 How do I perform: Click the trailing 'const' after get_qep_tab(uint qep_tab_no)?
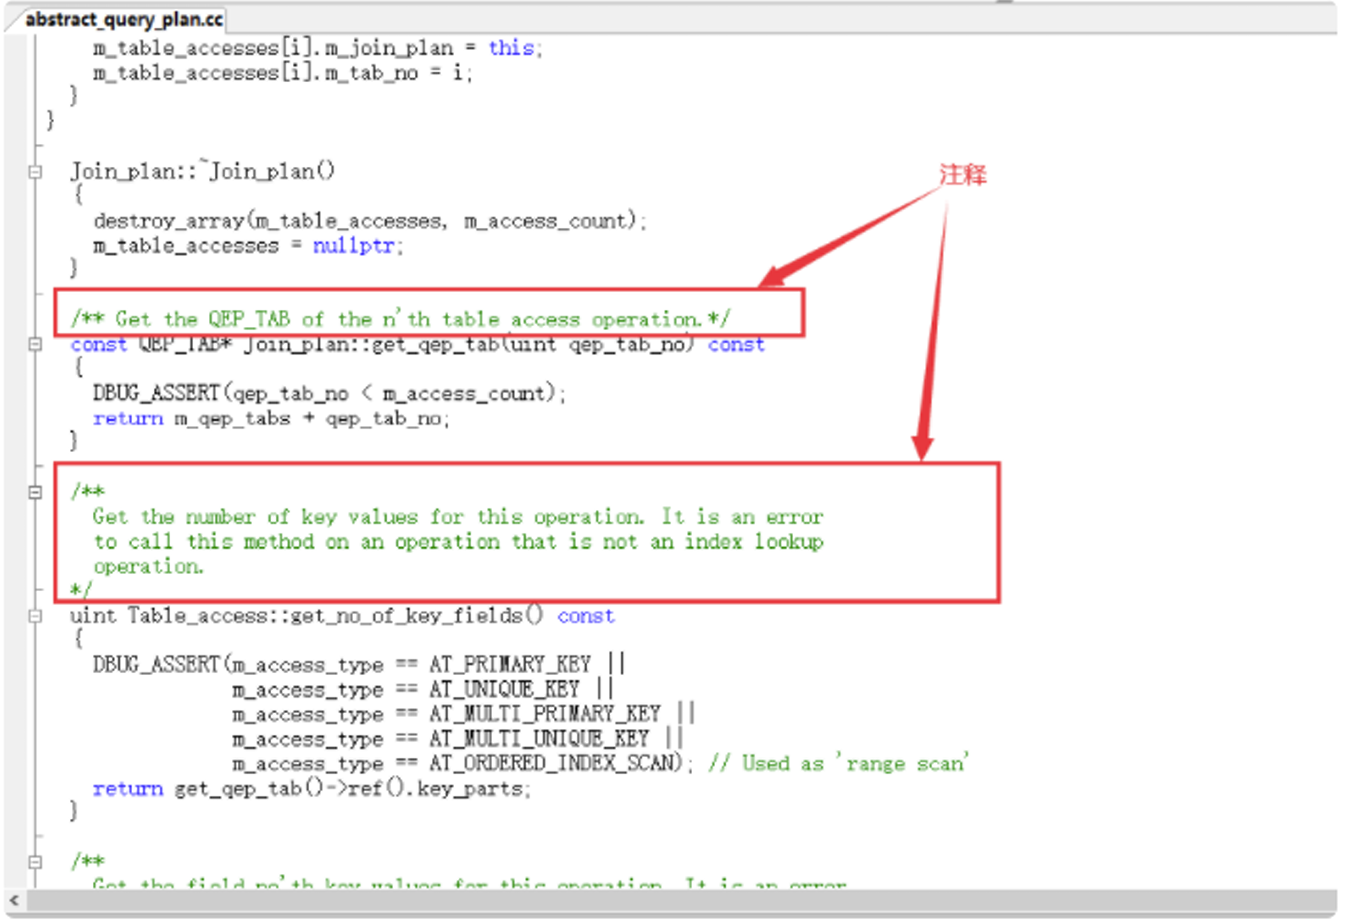[736, 344]
